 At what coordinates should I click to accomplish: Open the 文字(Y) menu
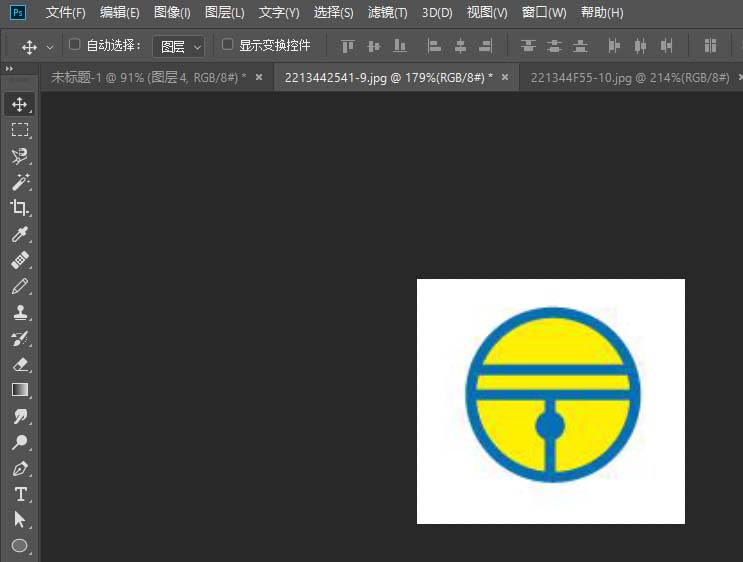(x=279, y=12)
